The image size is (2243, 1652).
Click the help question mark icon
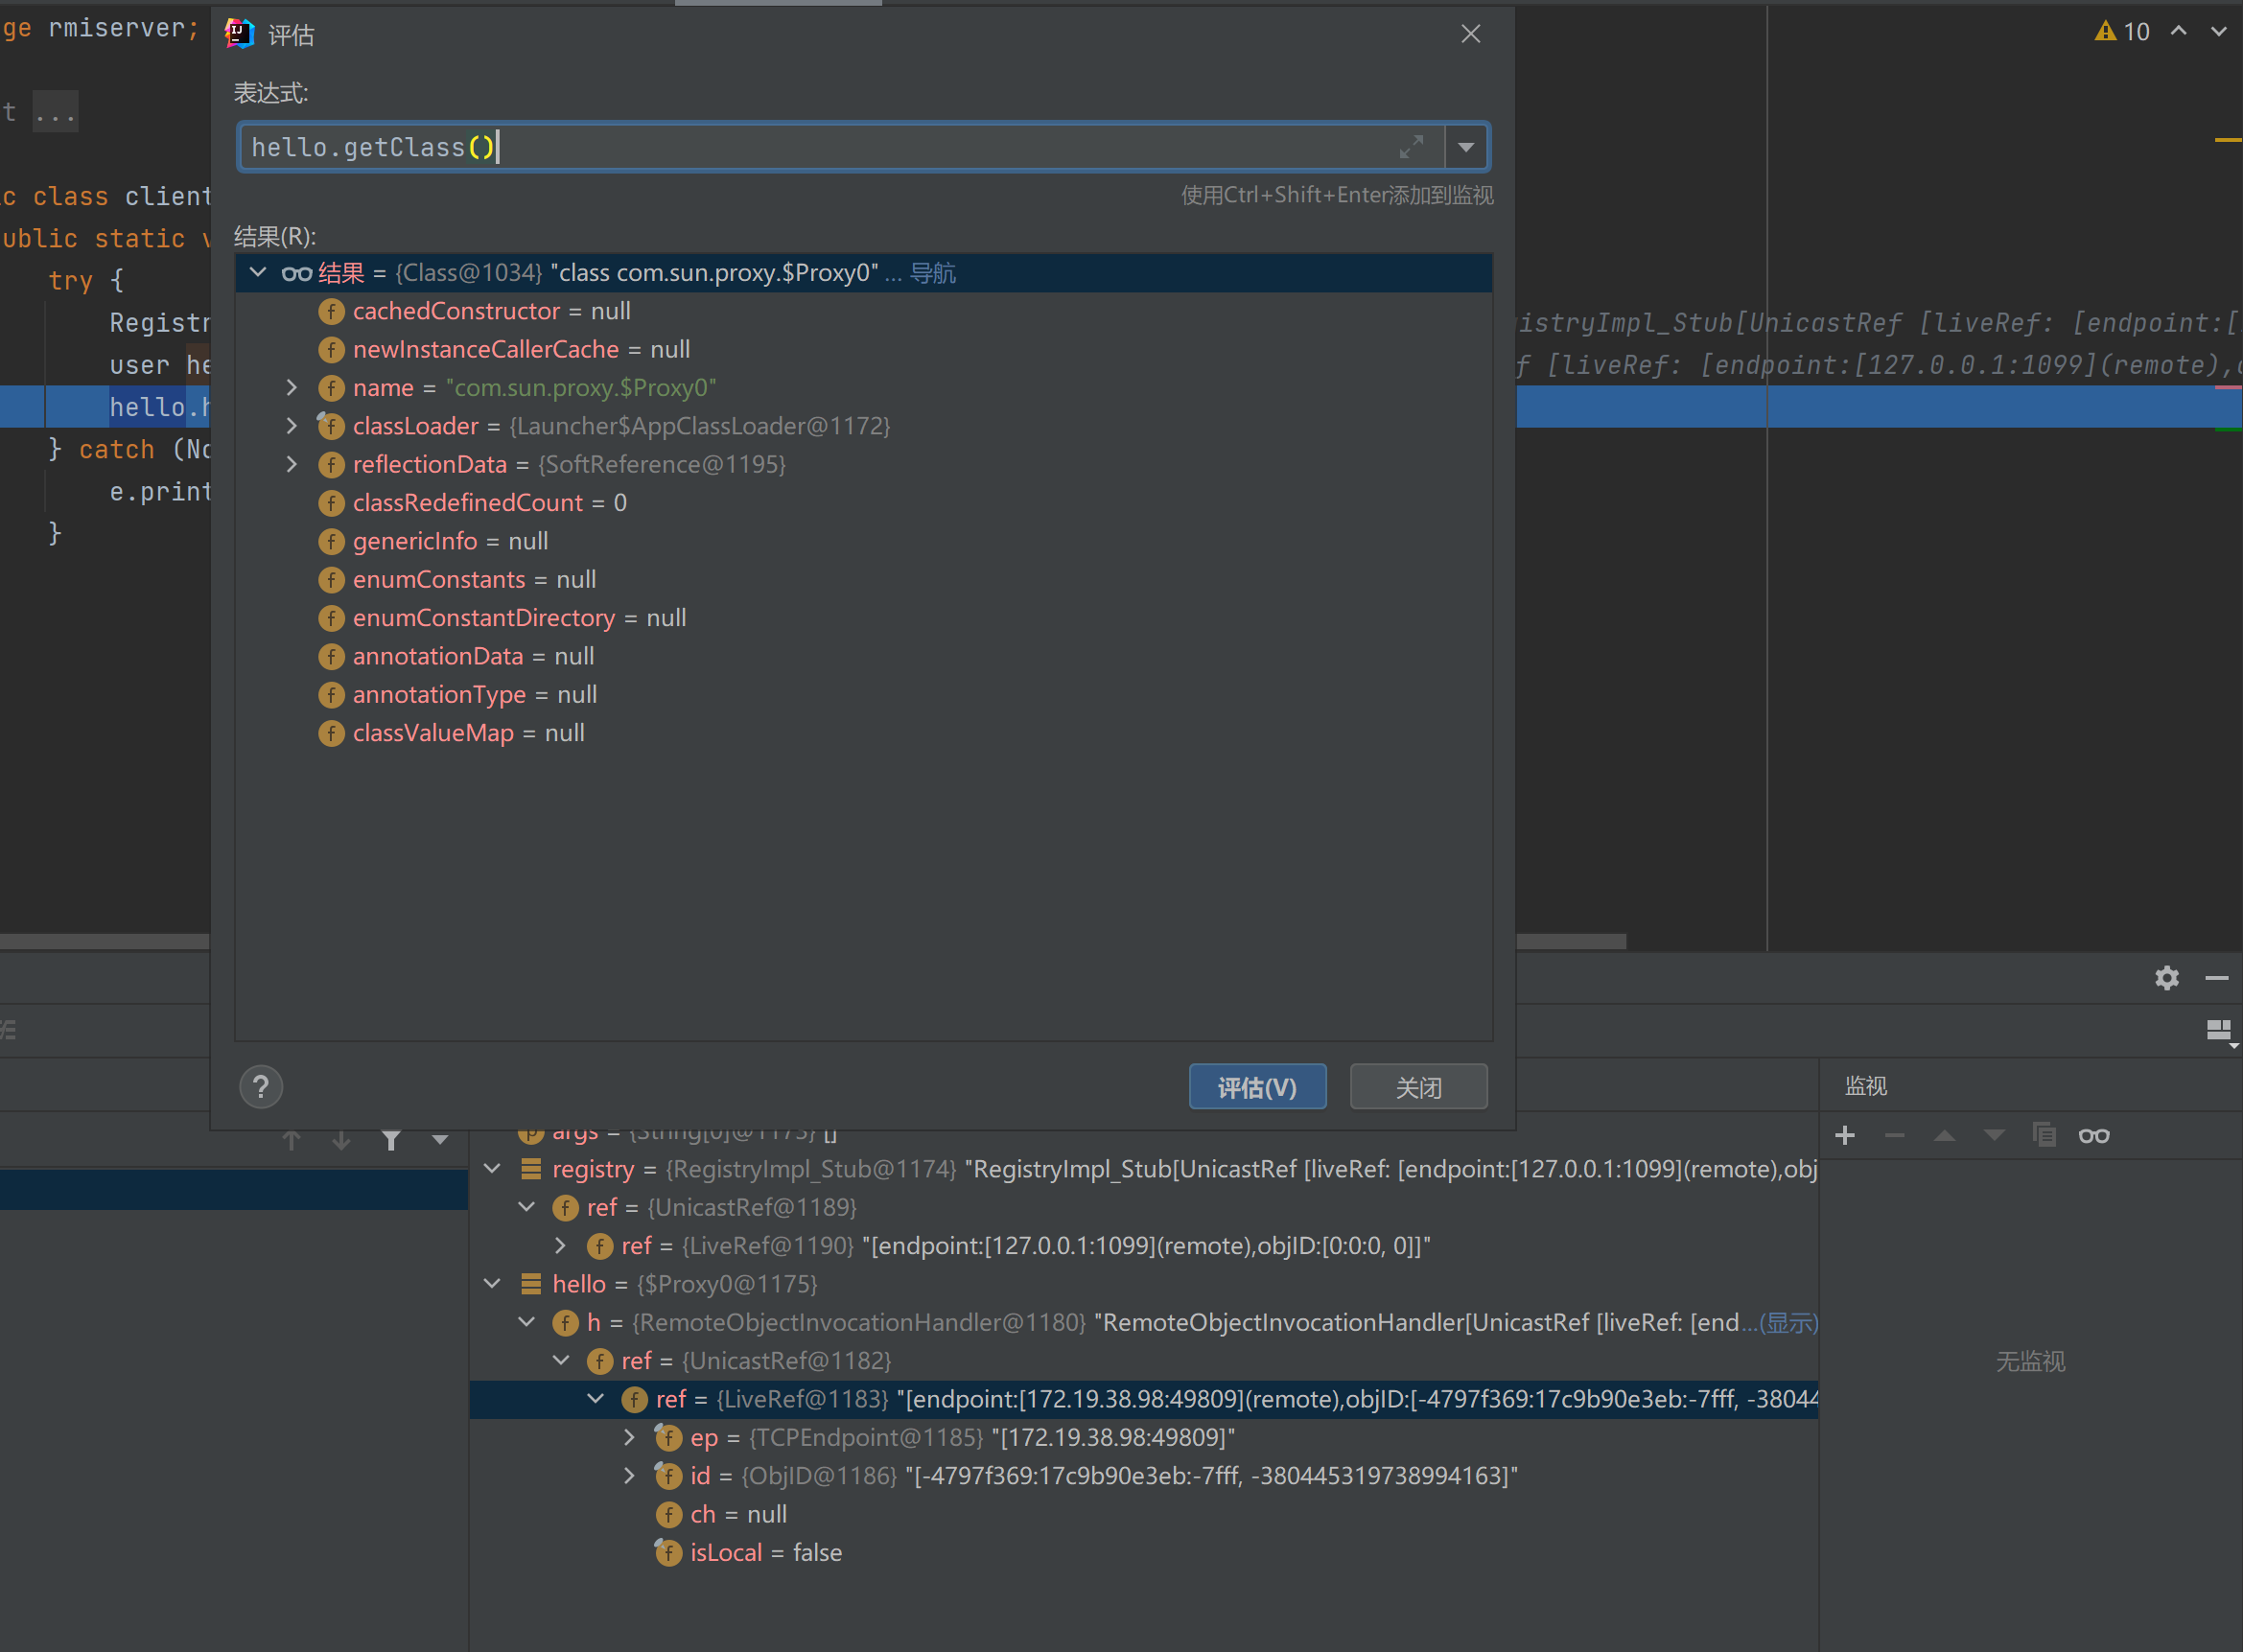coord(261,1087)
